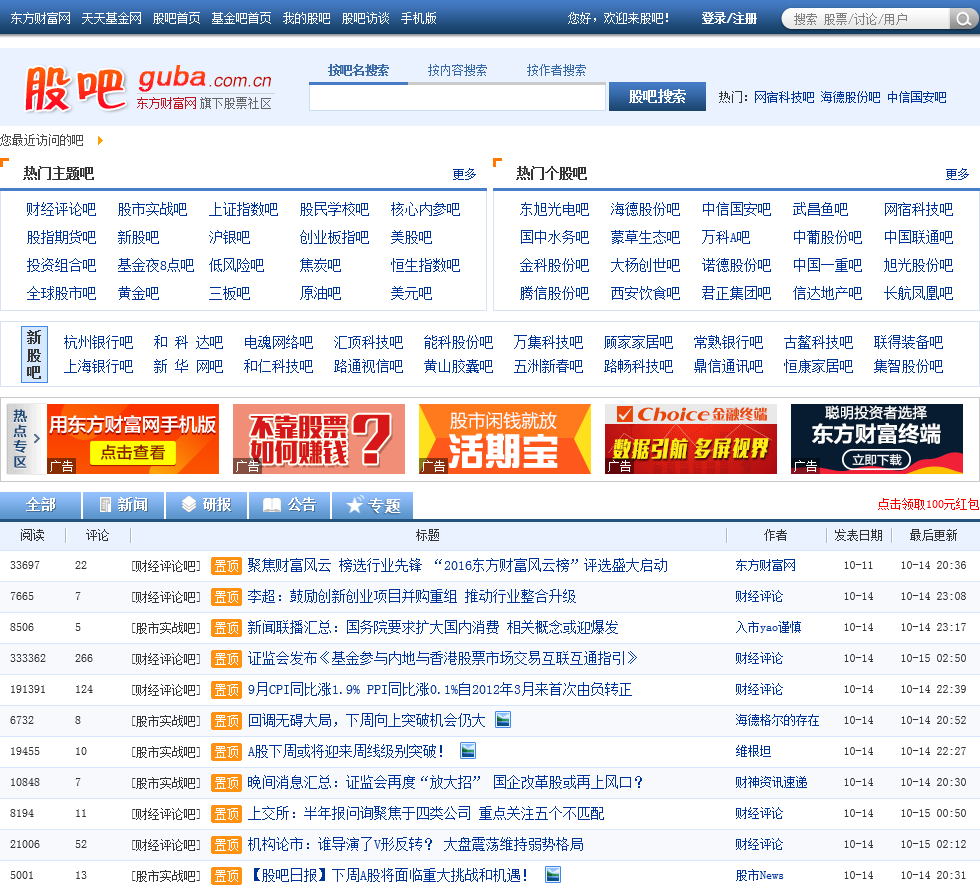980x891 pixels.
Task: Open 基金吧首页 in top navigation
Action: (x=241, y=18)
